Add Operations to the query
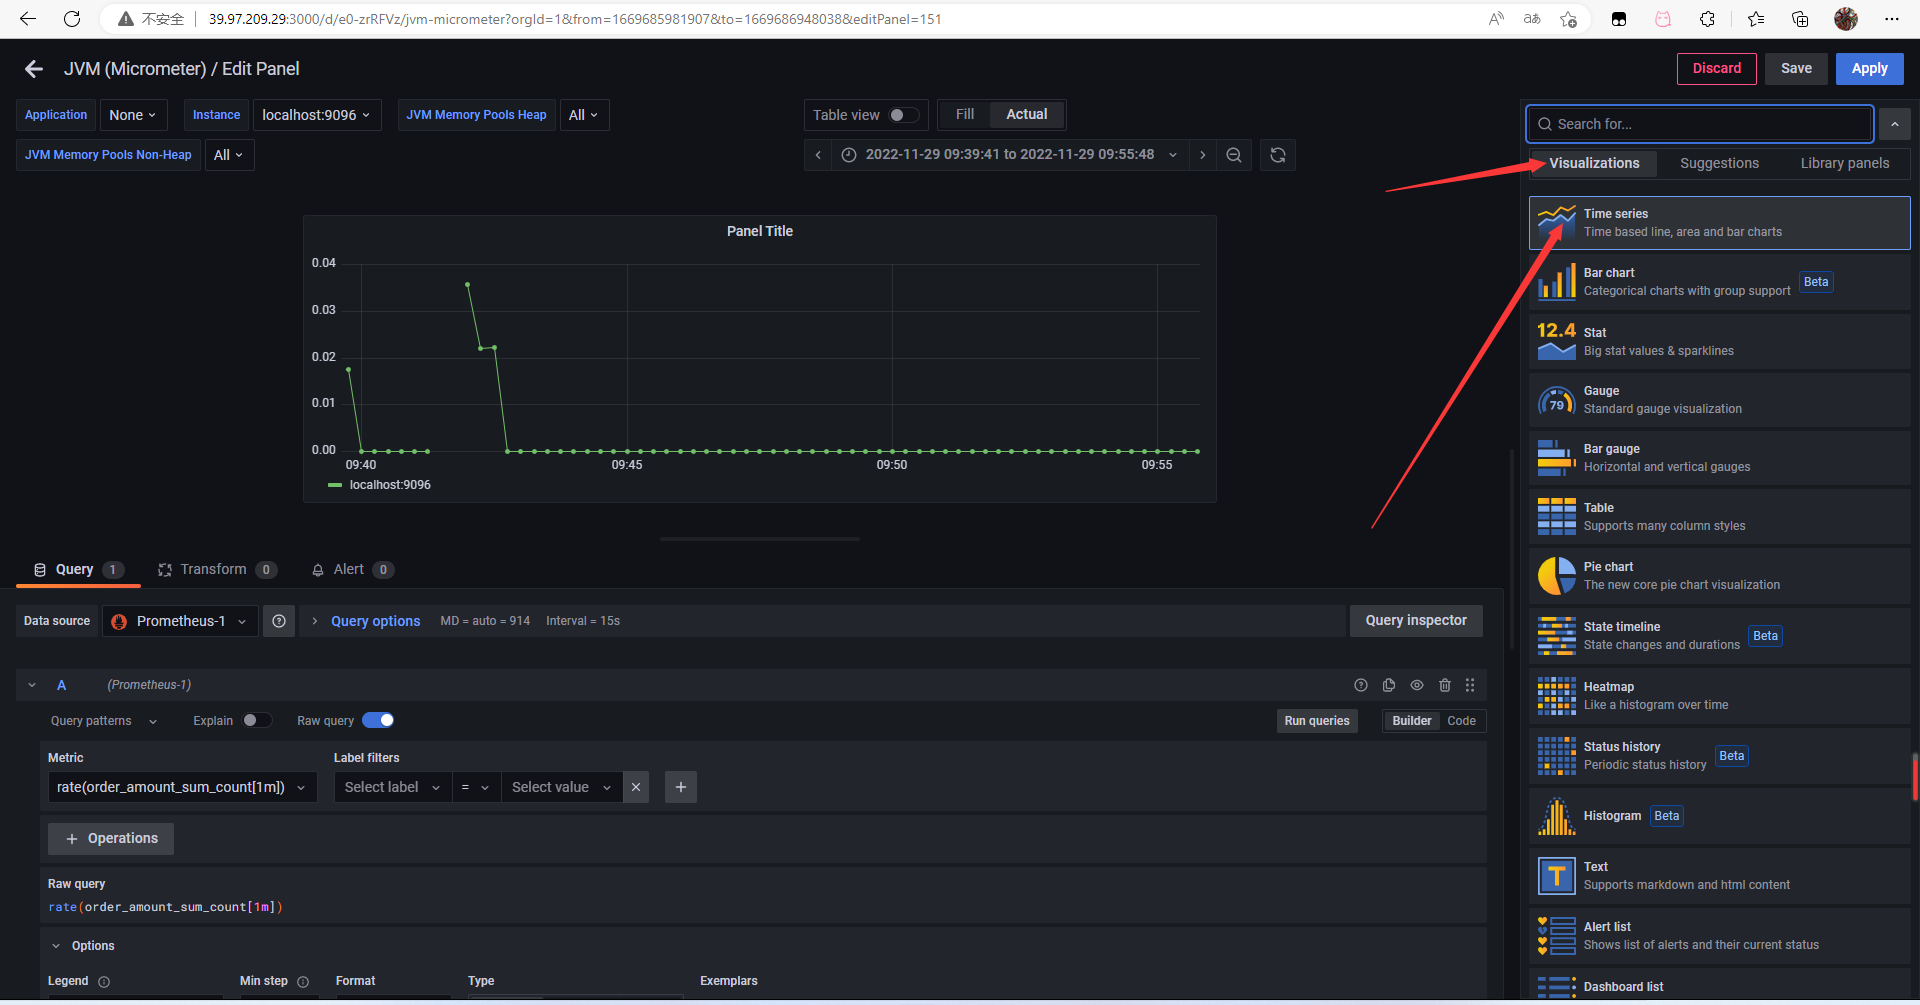 point(111,839)
